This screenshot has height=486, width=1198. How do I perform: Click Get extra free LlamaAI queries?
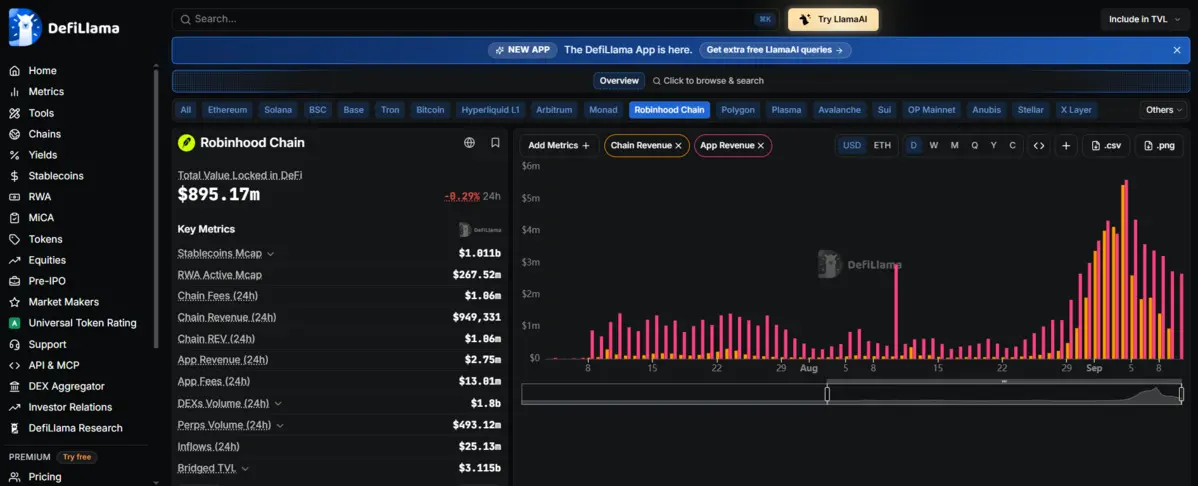775,50
